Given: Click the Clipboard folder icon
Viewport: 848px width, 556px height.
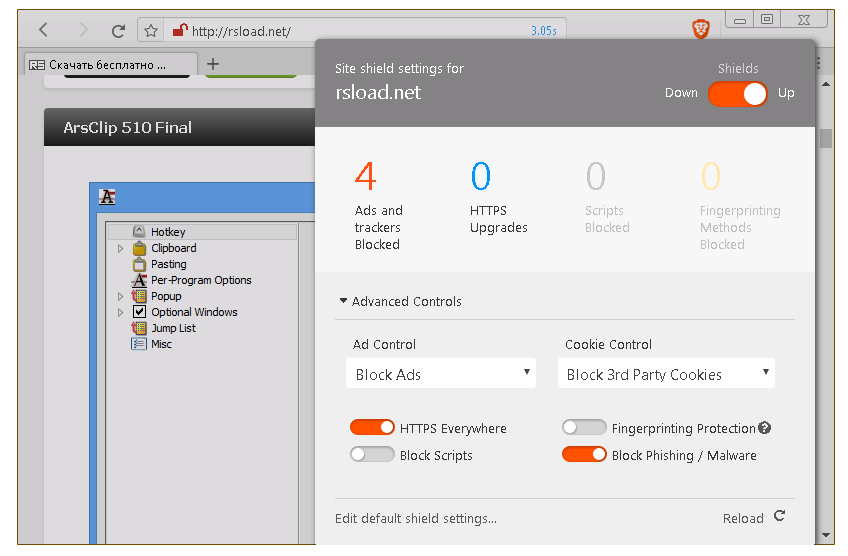Looking at the screenshot, I should coord(140,248).
